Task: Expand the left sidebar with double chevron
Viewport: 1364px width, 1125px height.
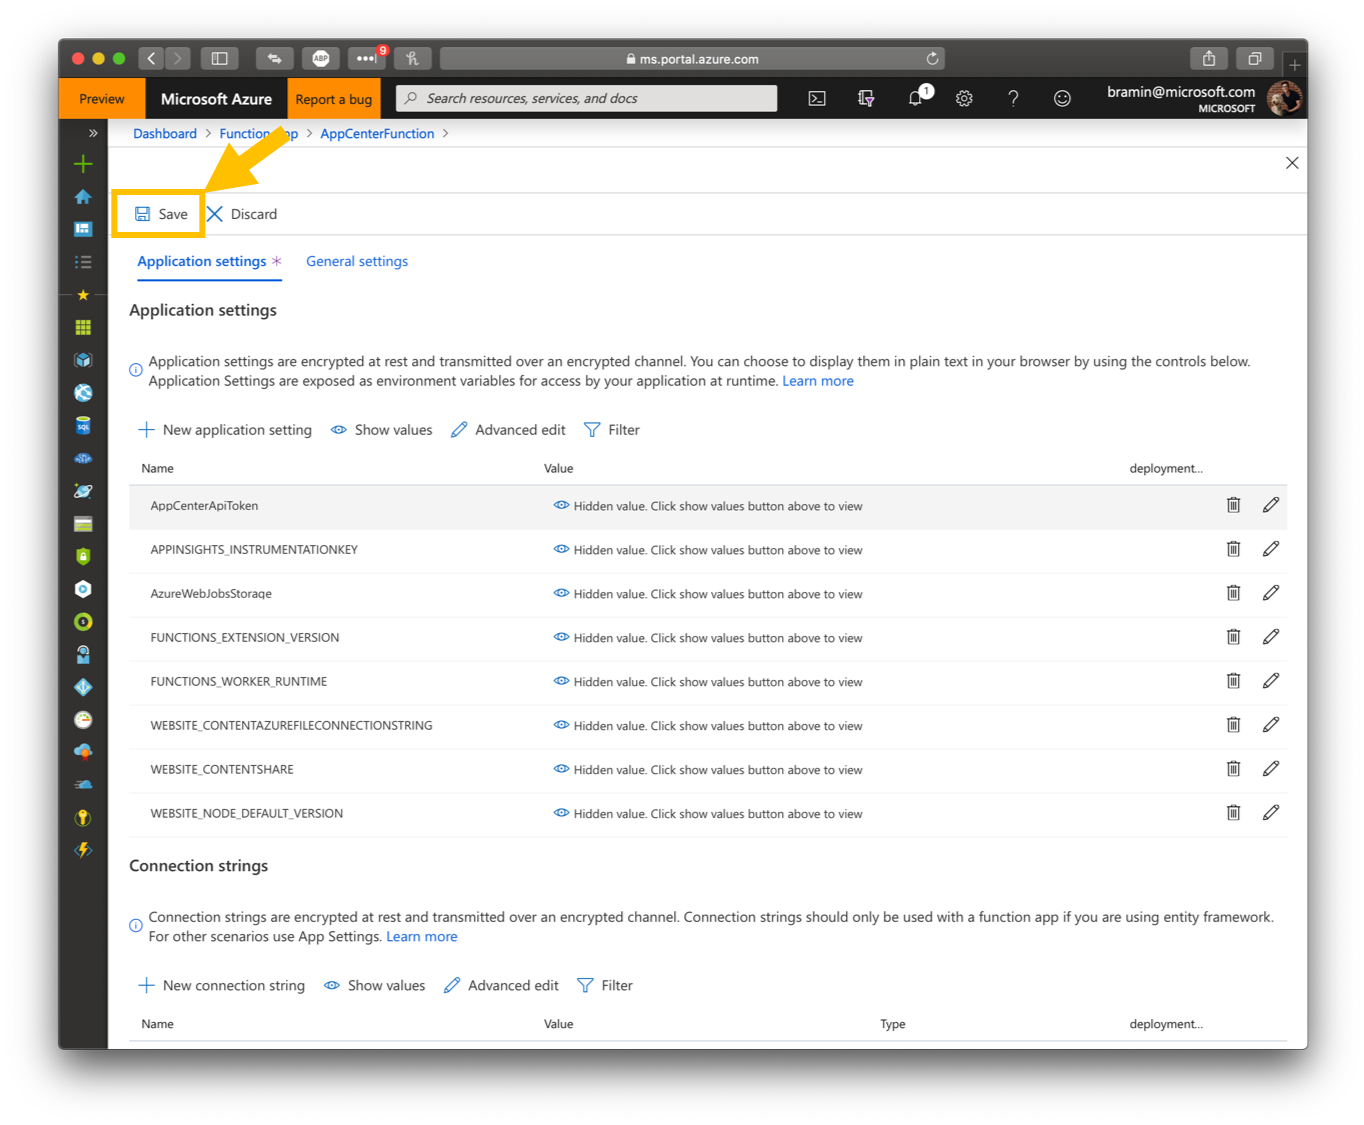Action: (92, 133)
